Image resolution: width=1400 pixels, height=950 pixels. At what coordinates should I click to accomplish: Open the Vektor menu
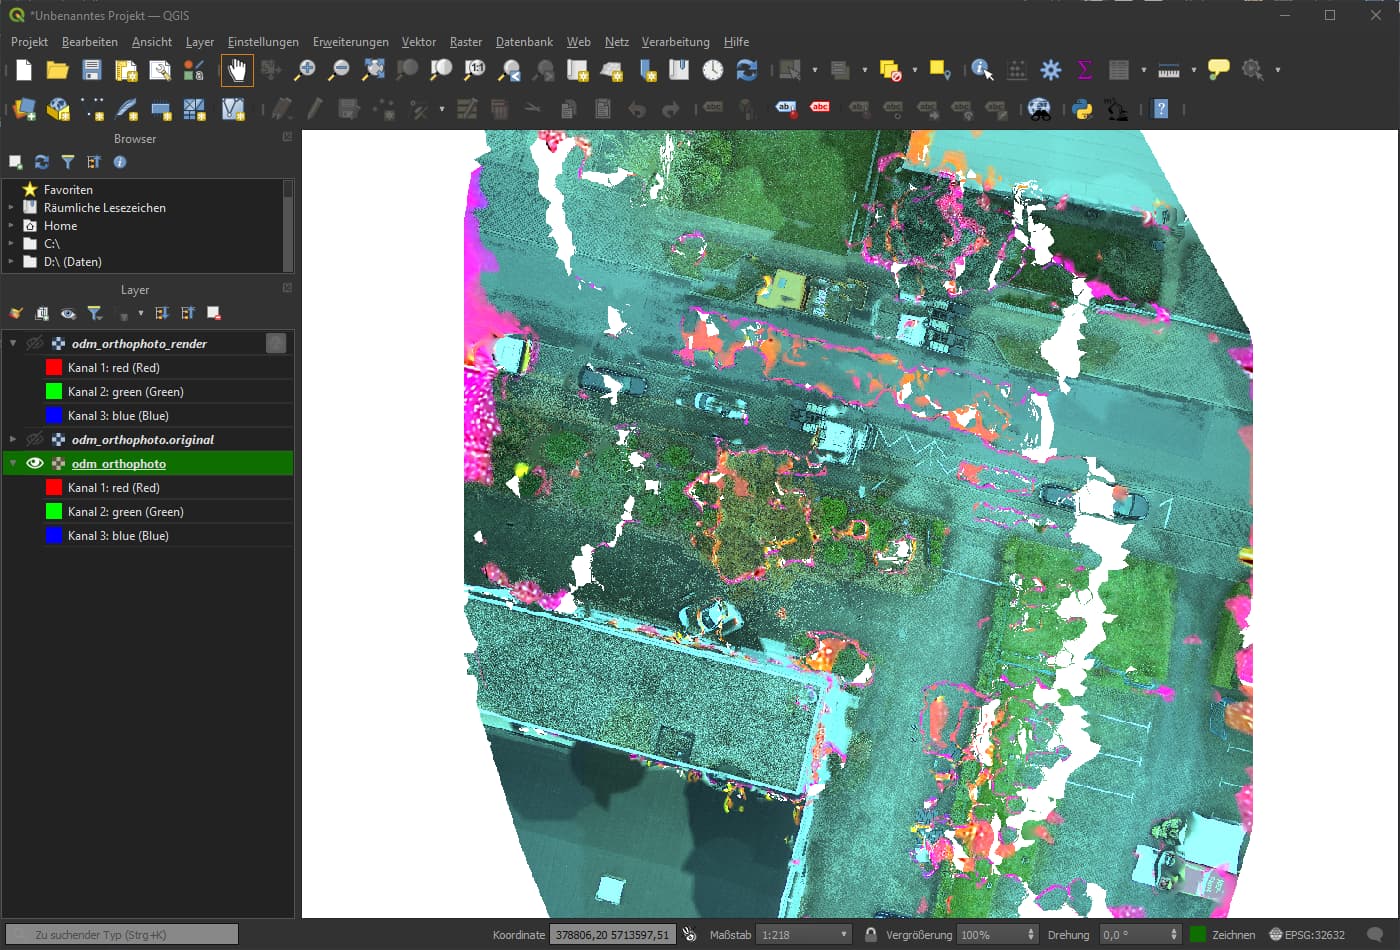tap(418, 42)
